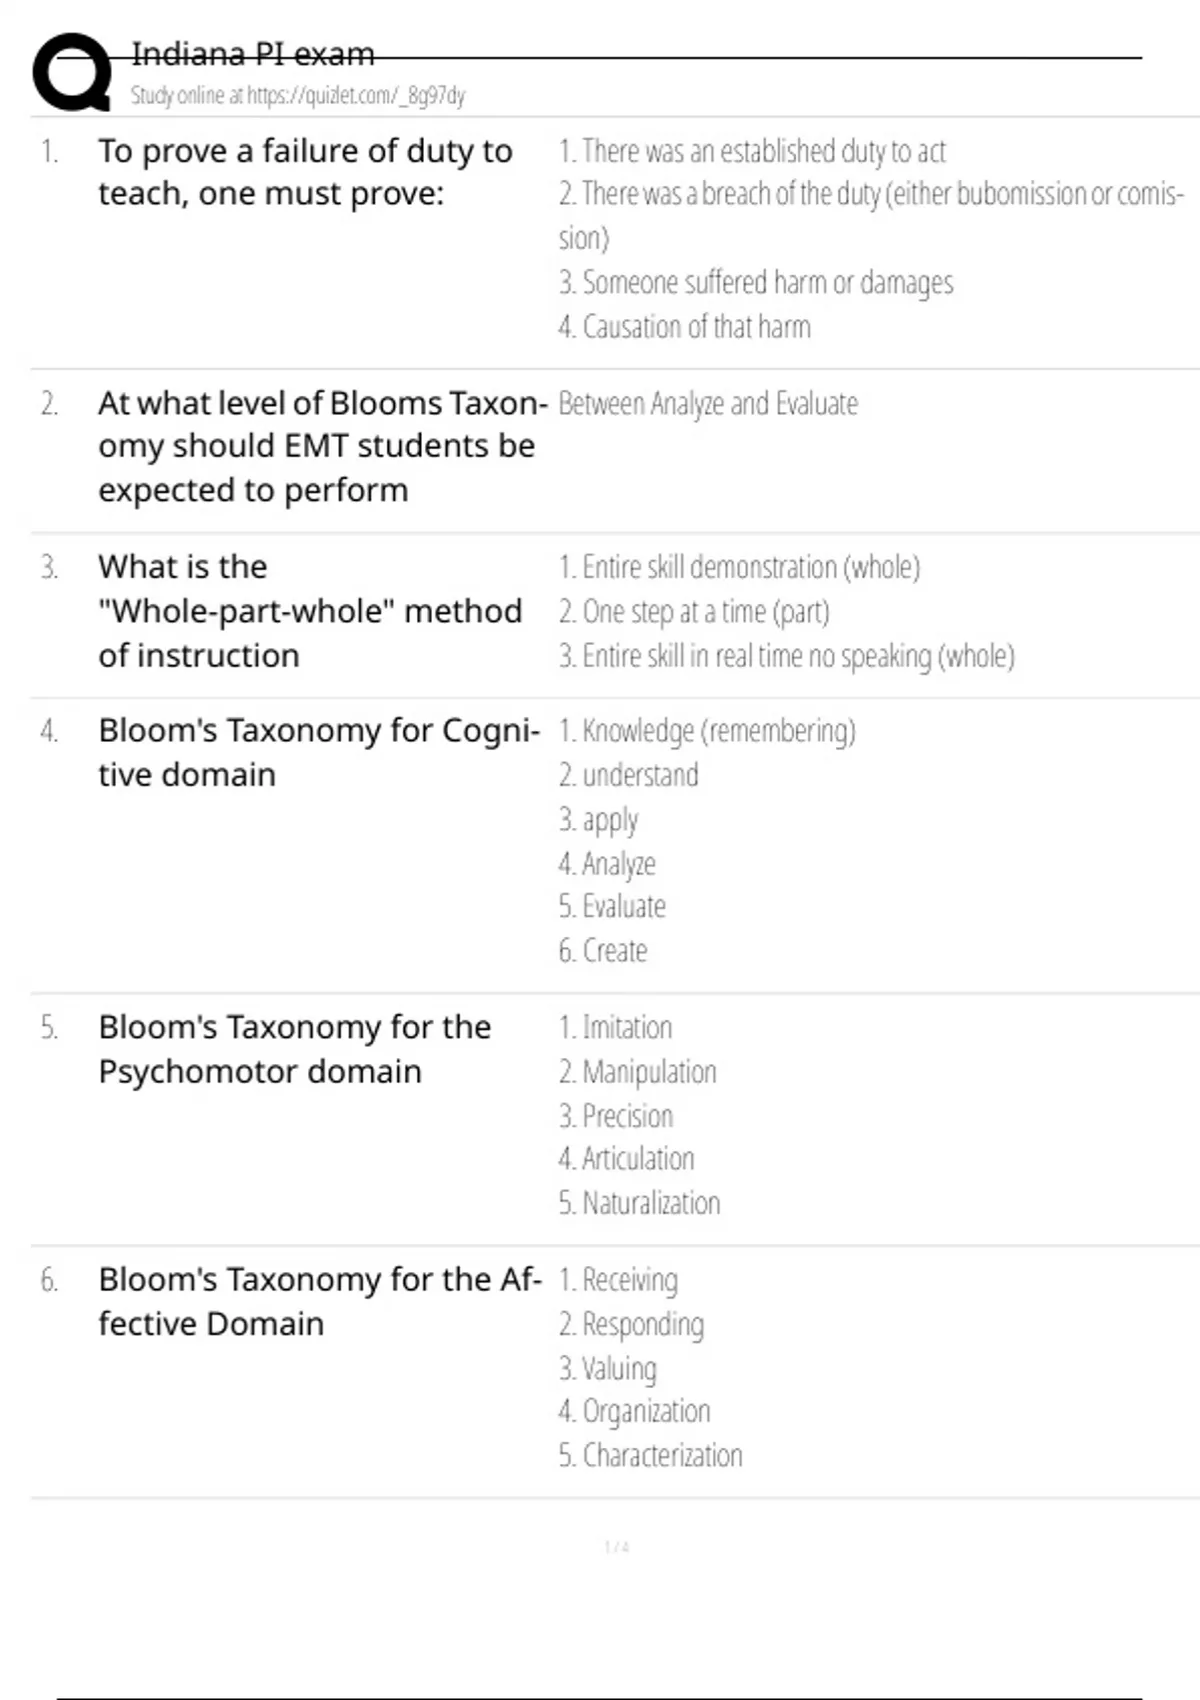Click the "Causation of that harm" line

[x=685, y=327]
